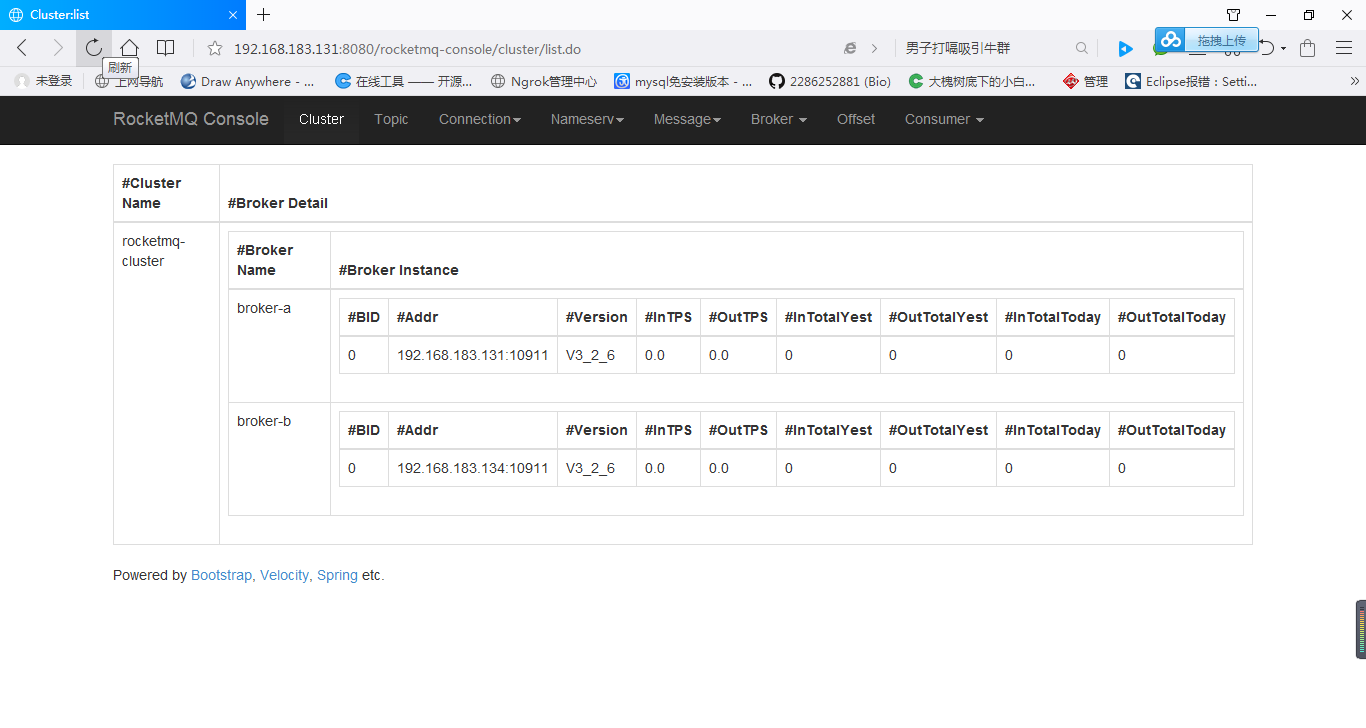Open the Draw Anywhere bookmark
Viewport: 1366px width, 728px height.
click(x=247, y=81)
